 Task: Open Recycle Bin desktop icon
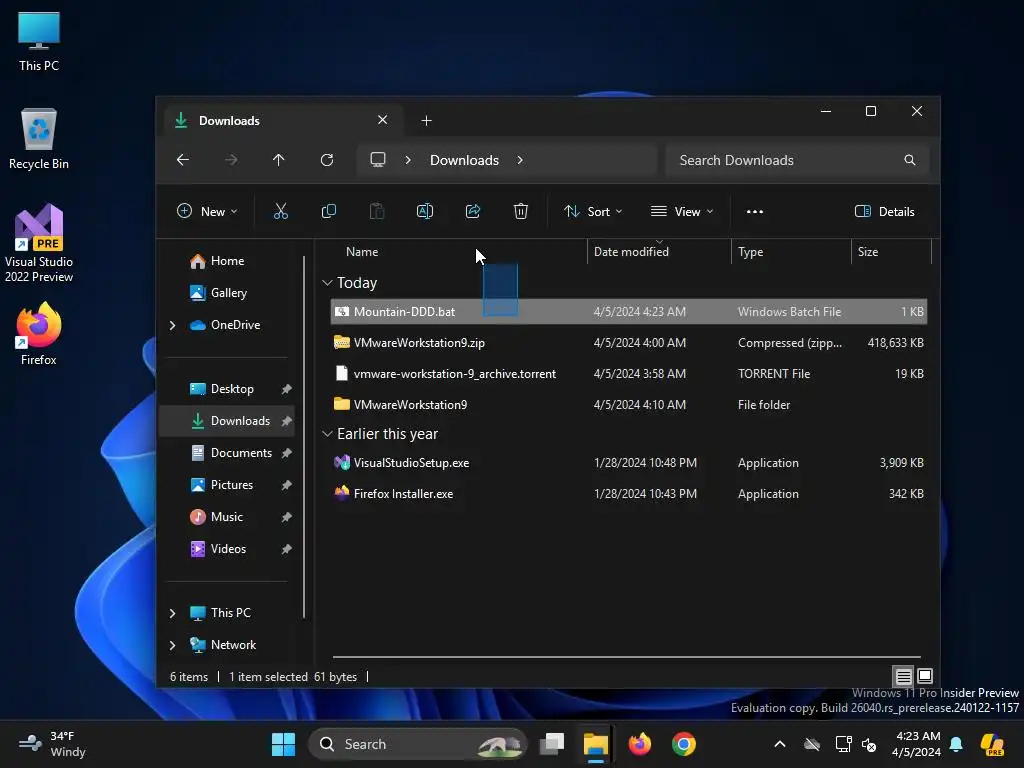point(39,139)
